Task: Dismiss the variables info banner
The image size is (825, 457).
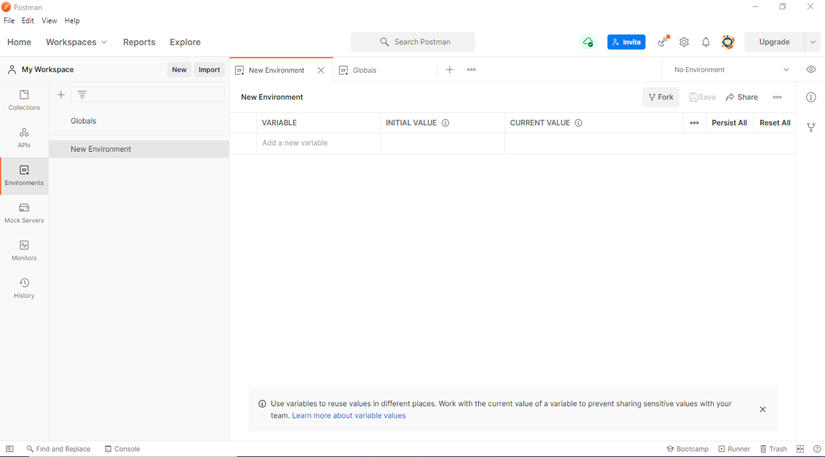Action: [x=762, y=410]
